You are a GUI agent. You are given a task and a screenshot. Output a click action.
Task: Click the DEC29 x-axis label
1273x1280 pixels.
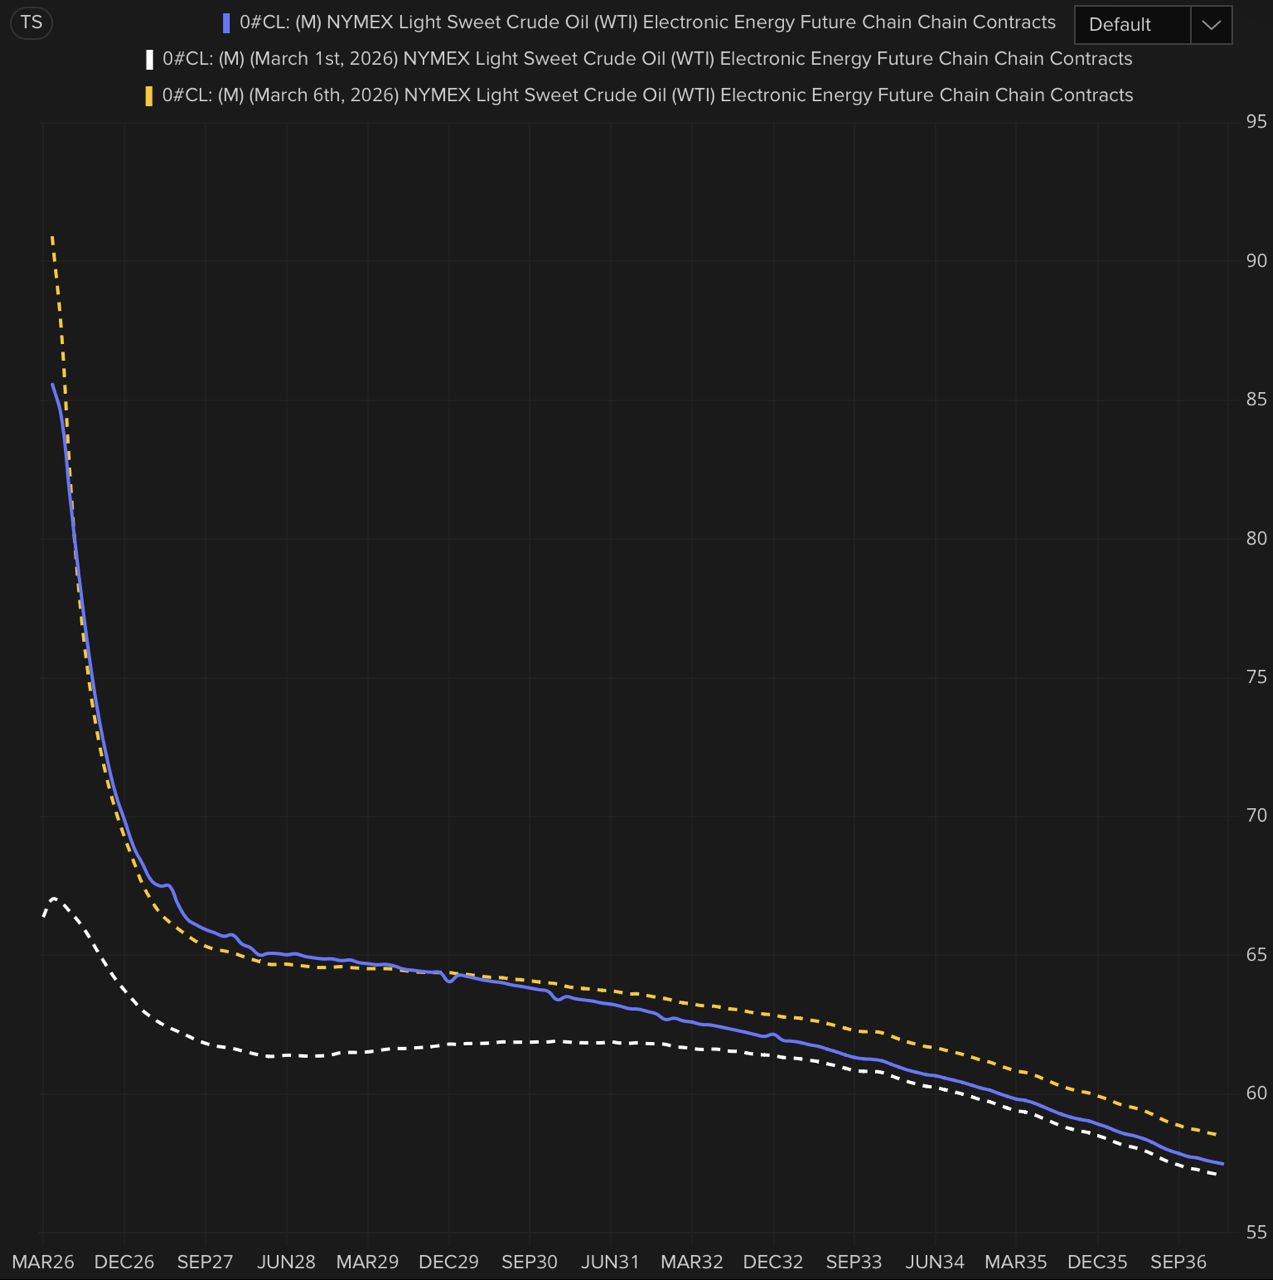point(448,1262)
